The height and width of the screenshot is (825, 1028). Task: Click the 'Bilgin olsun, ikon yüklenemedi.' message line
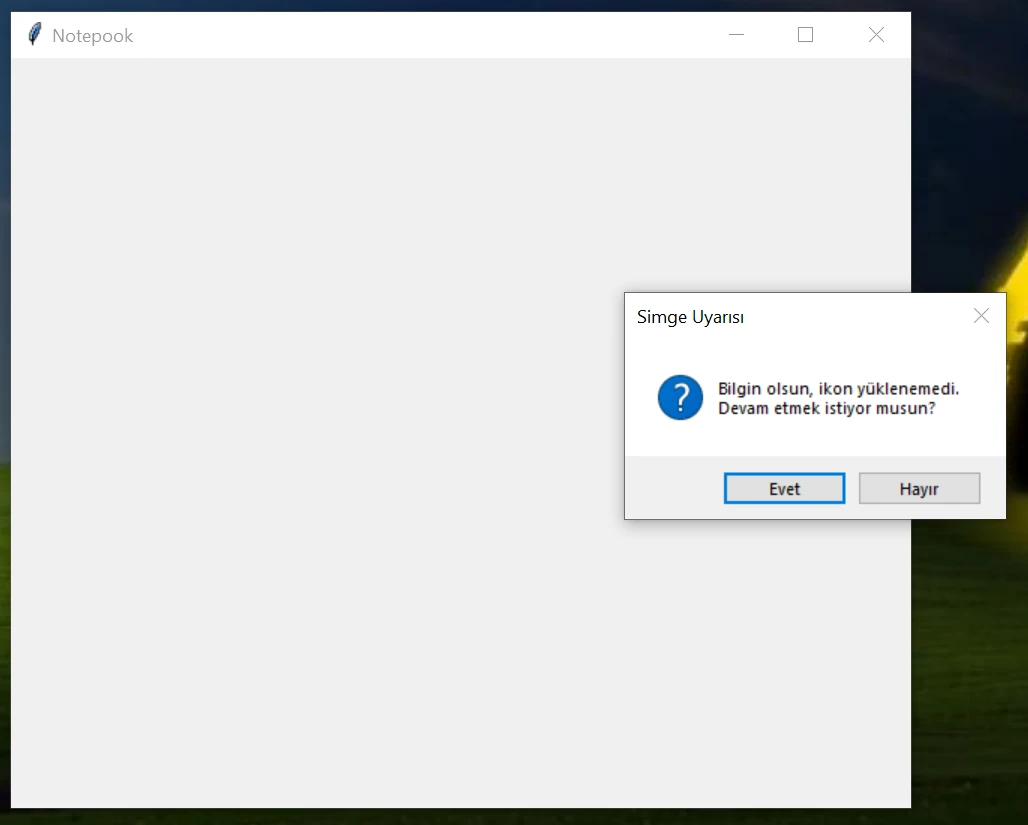point(838,388)
